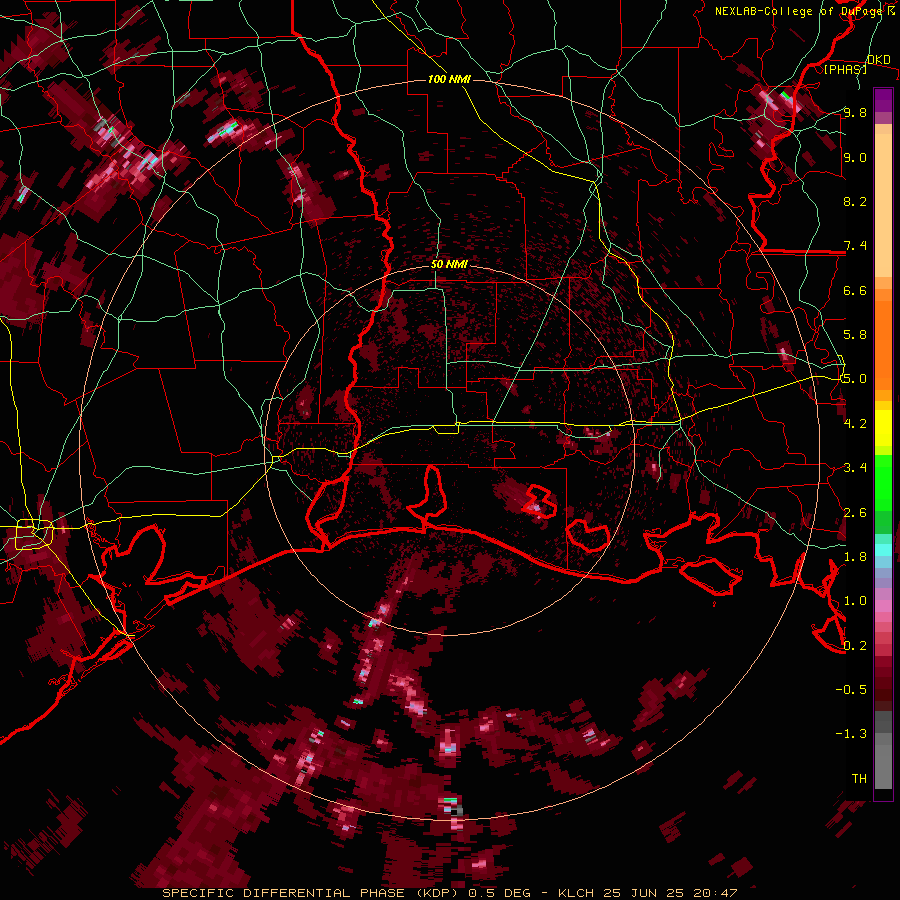
Task: Click the -1.3 value on the color scale
Action: point(851,734)
